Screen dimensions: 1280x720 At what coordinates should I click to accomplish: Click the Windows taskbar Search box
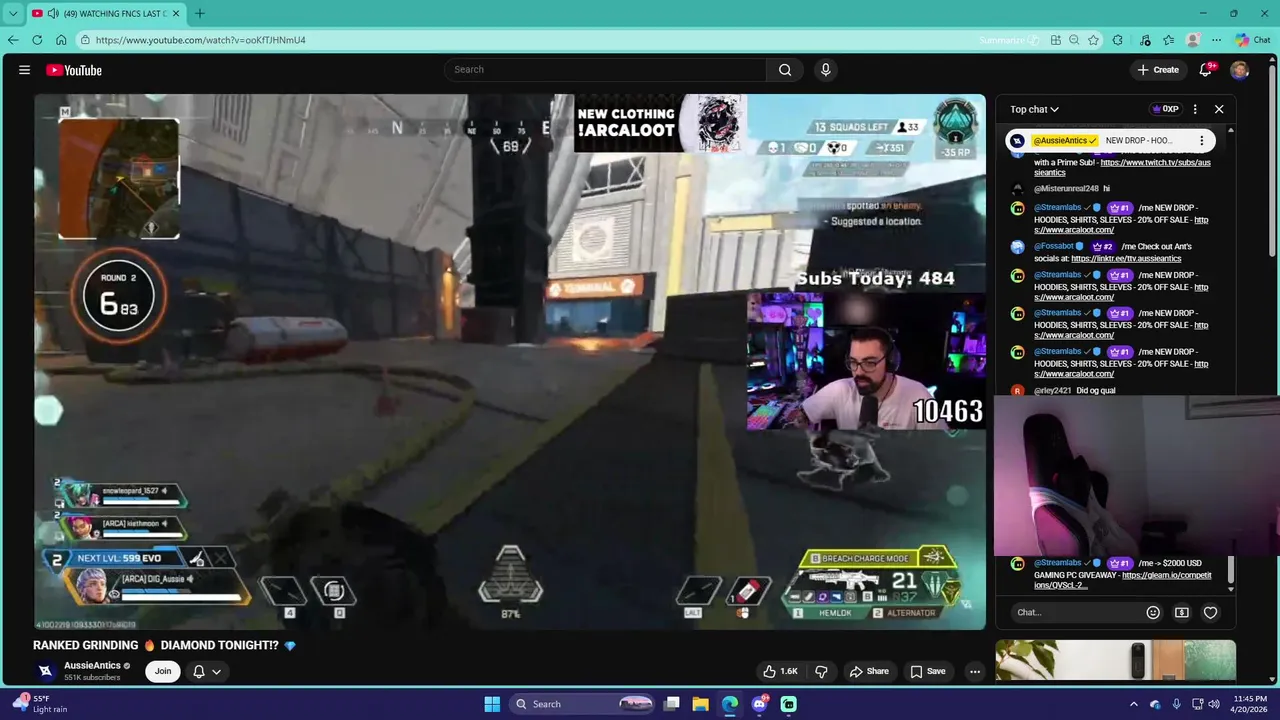(x=584, y=704)
